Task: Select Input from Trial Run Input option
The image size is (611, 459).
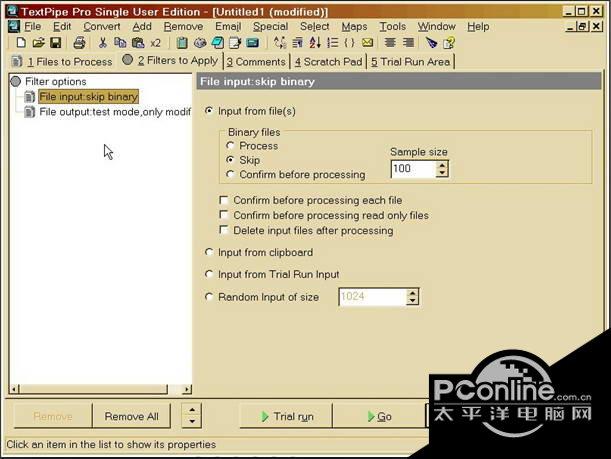Action: tap(209, 274)
